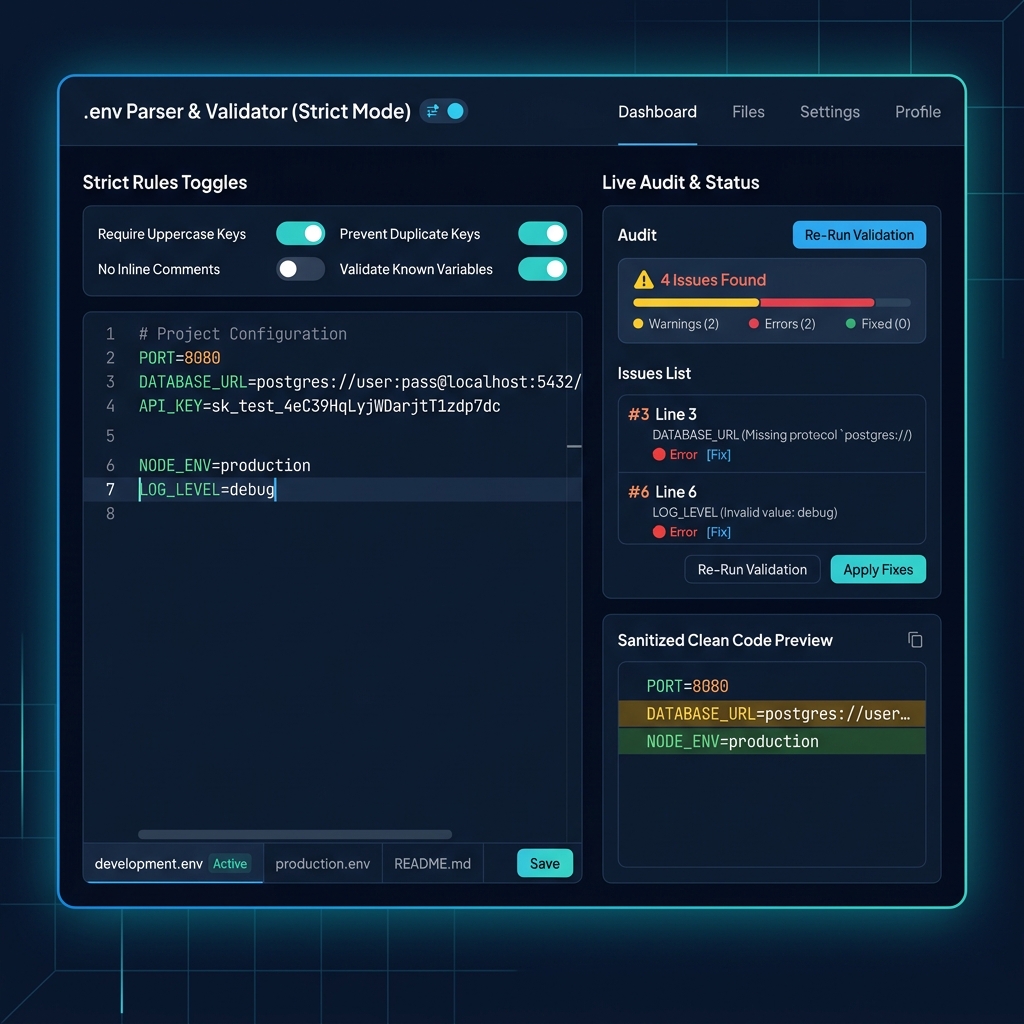Click line number 5 in the gutter
Screen dimensions: 1024x1024
pyautogui.click(x=110, y=436)
